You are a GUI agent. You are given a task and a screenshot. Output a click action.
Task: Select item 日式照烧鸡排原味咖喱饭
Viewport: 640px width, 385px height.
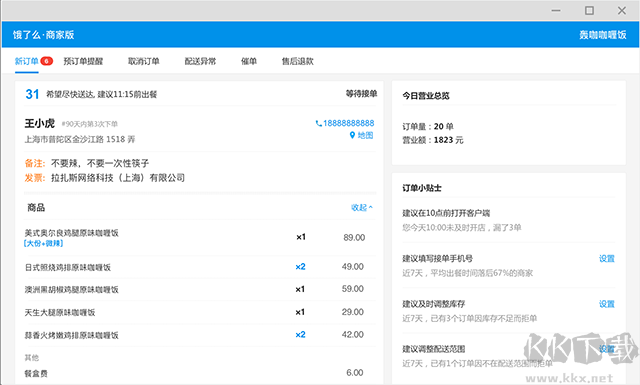pos(68,267)
